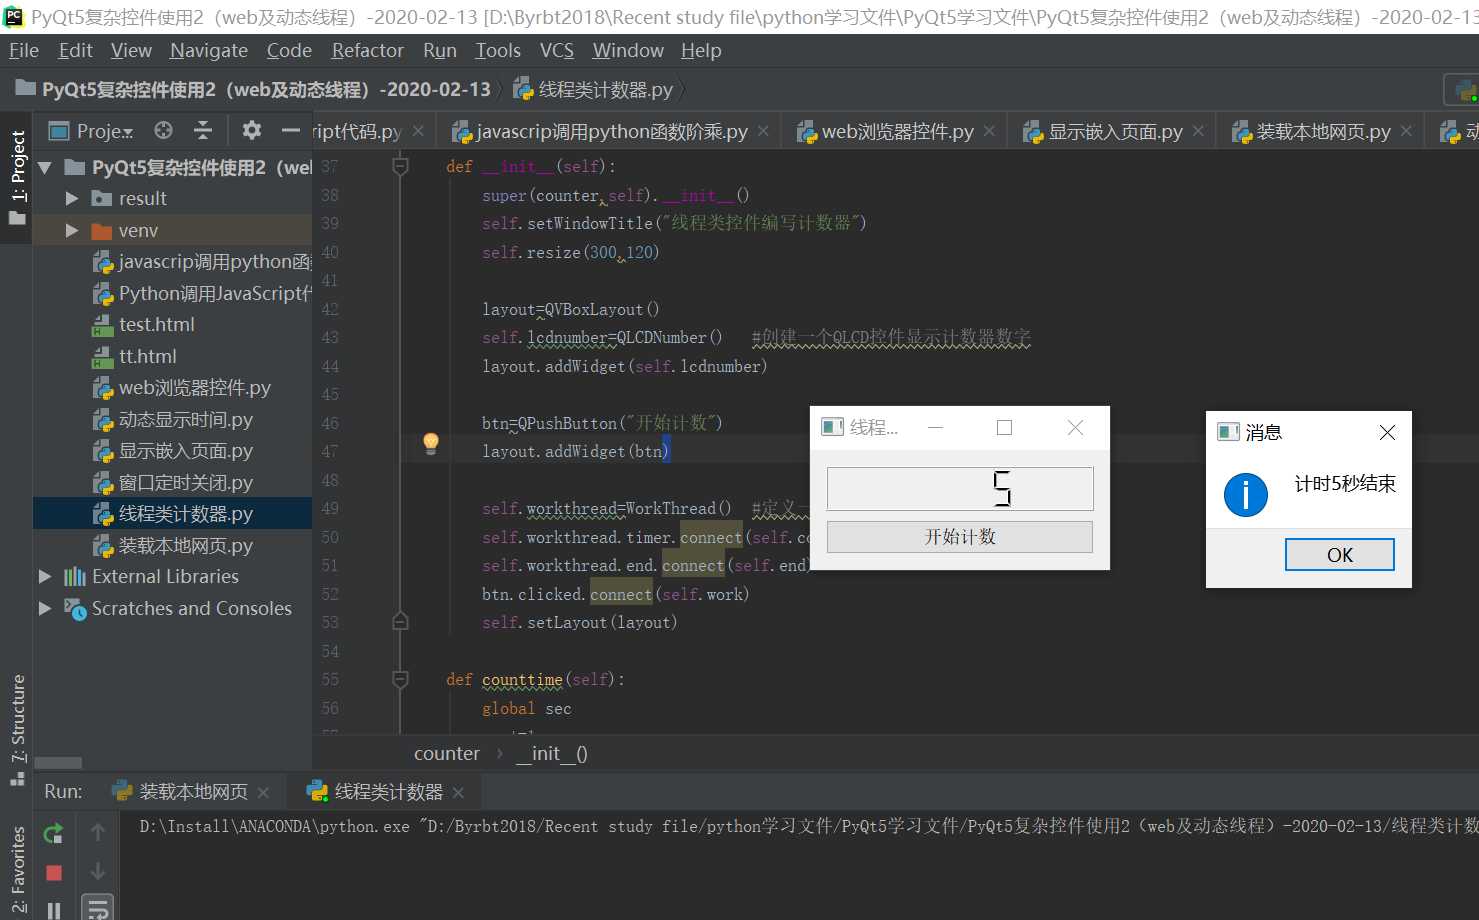Click the Pause output icon
This screenshot has width=1479, height=920.
54,910
